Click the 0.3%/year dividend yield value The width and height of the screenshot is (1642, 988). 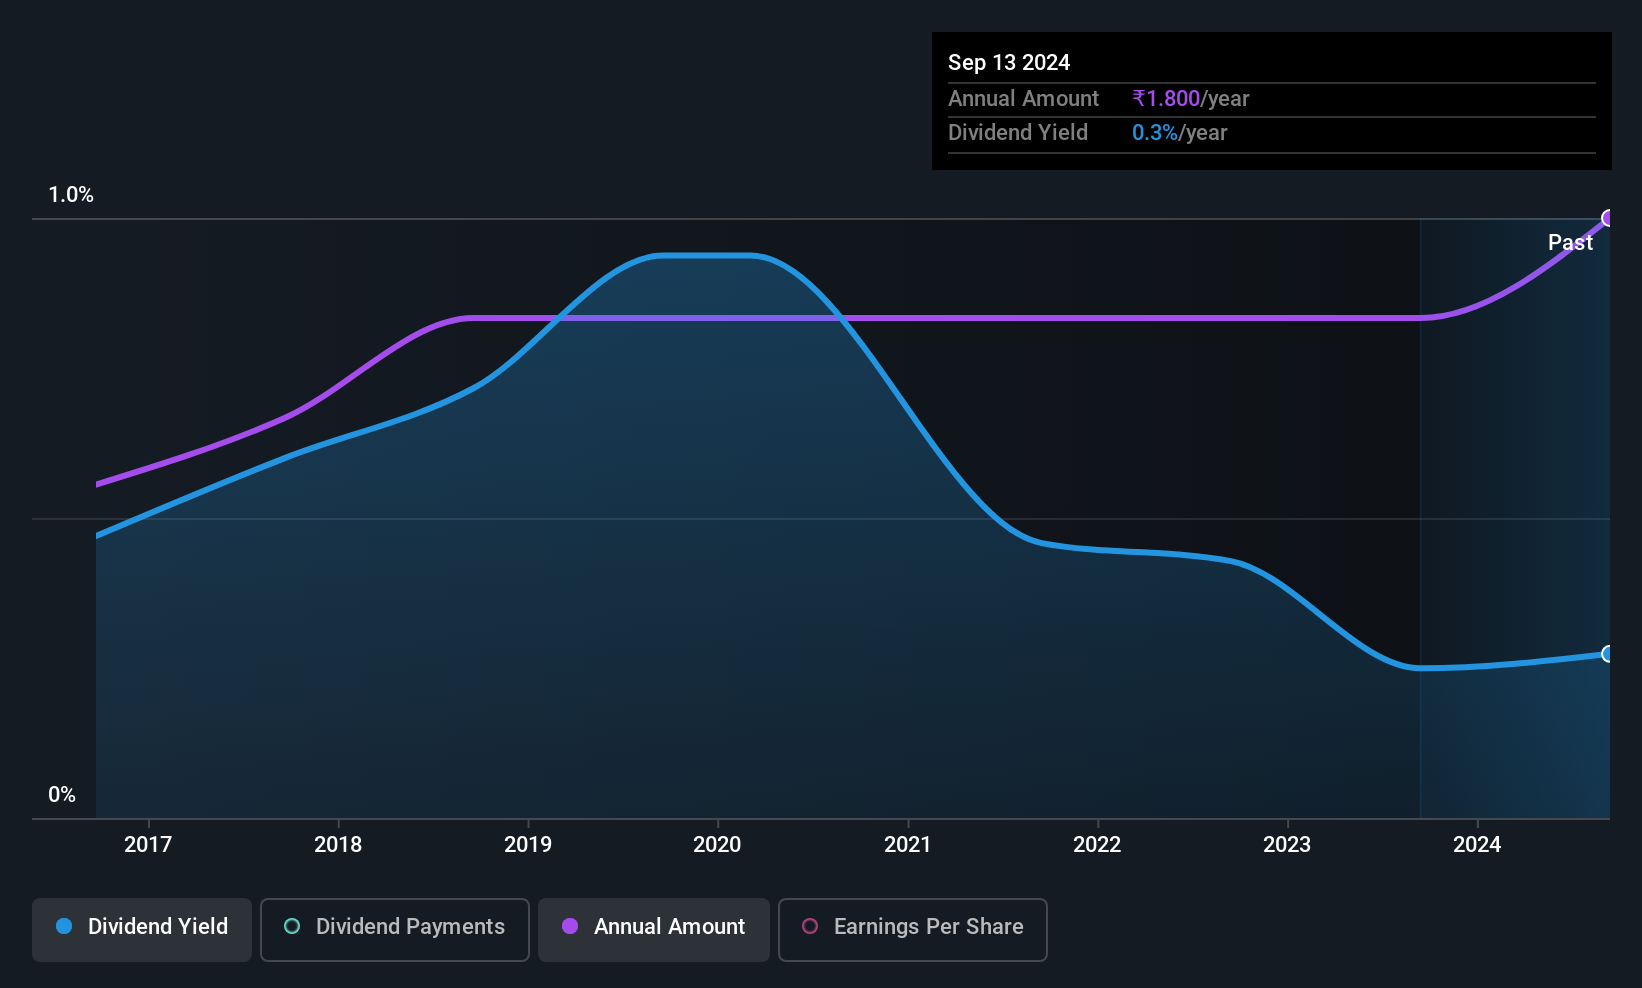tap(1180, 132)
